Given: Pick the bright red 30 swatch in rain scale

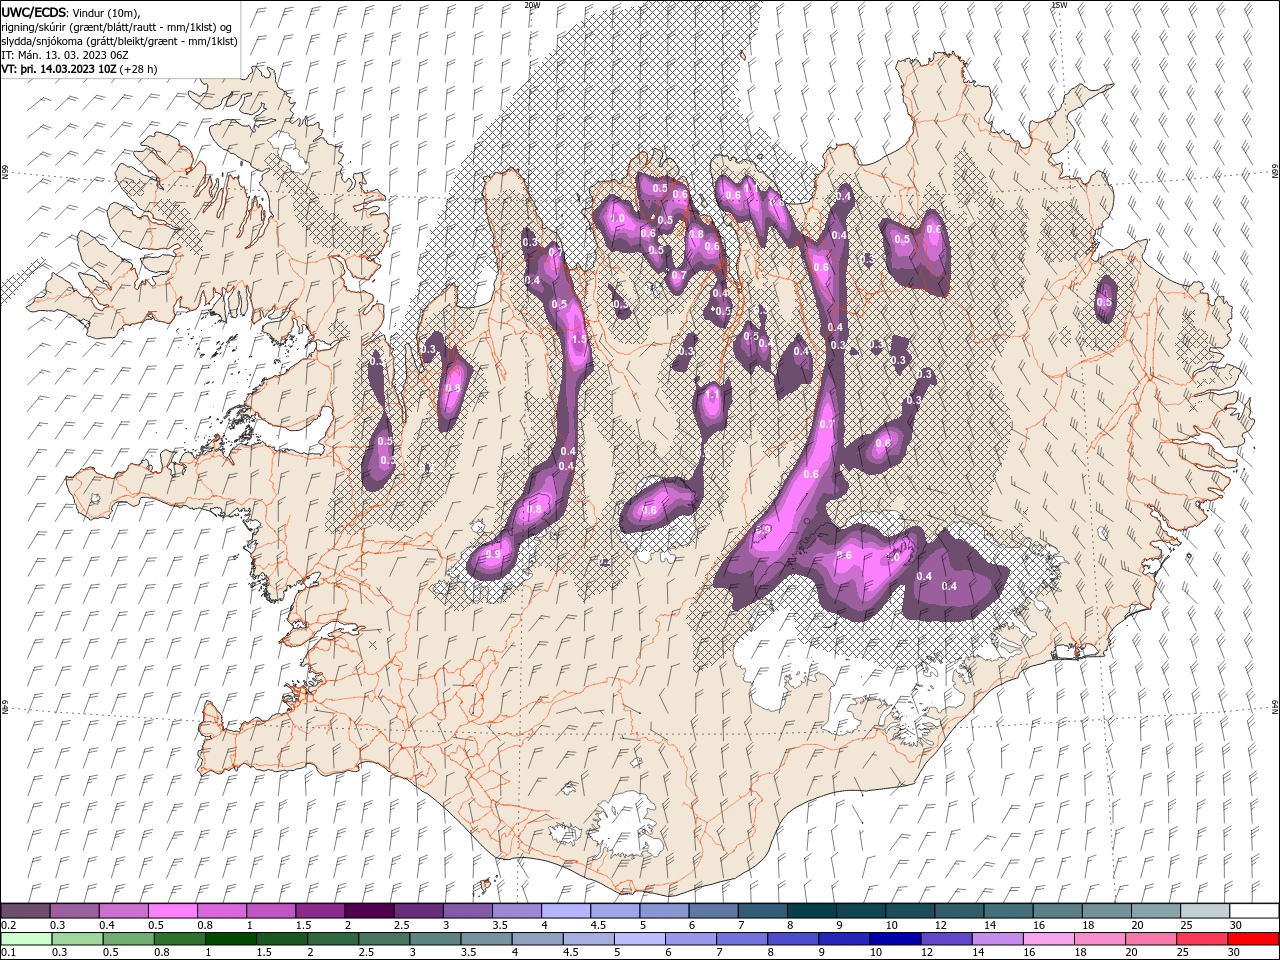Looking at the screenshot, I should pos(1253,939).
